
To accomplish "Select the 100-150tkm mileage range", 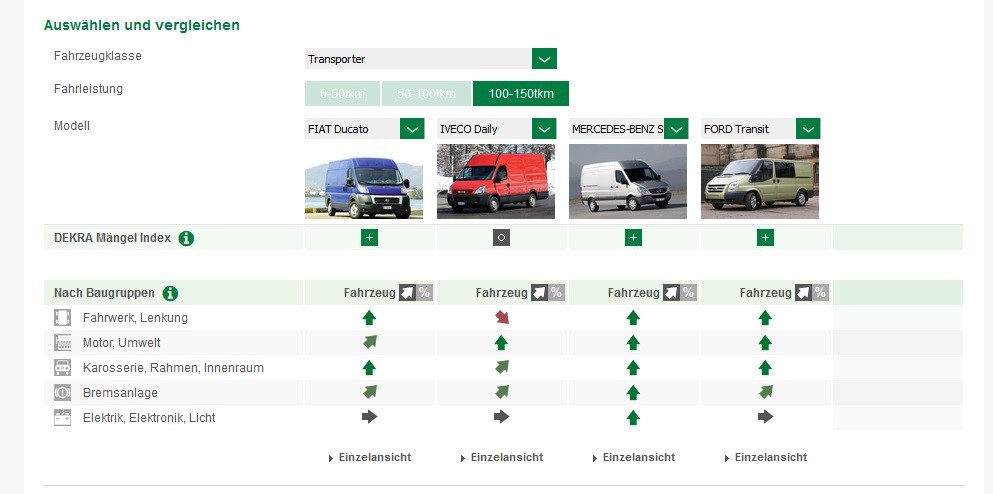I will (x=521, y=94).
